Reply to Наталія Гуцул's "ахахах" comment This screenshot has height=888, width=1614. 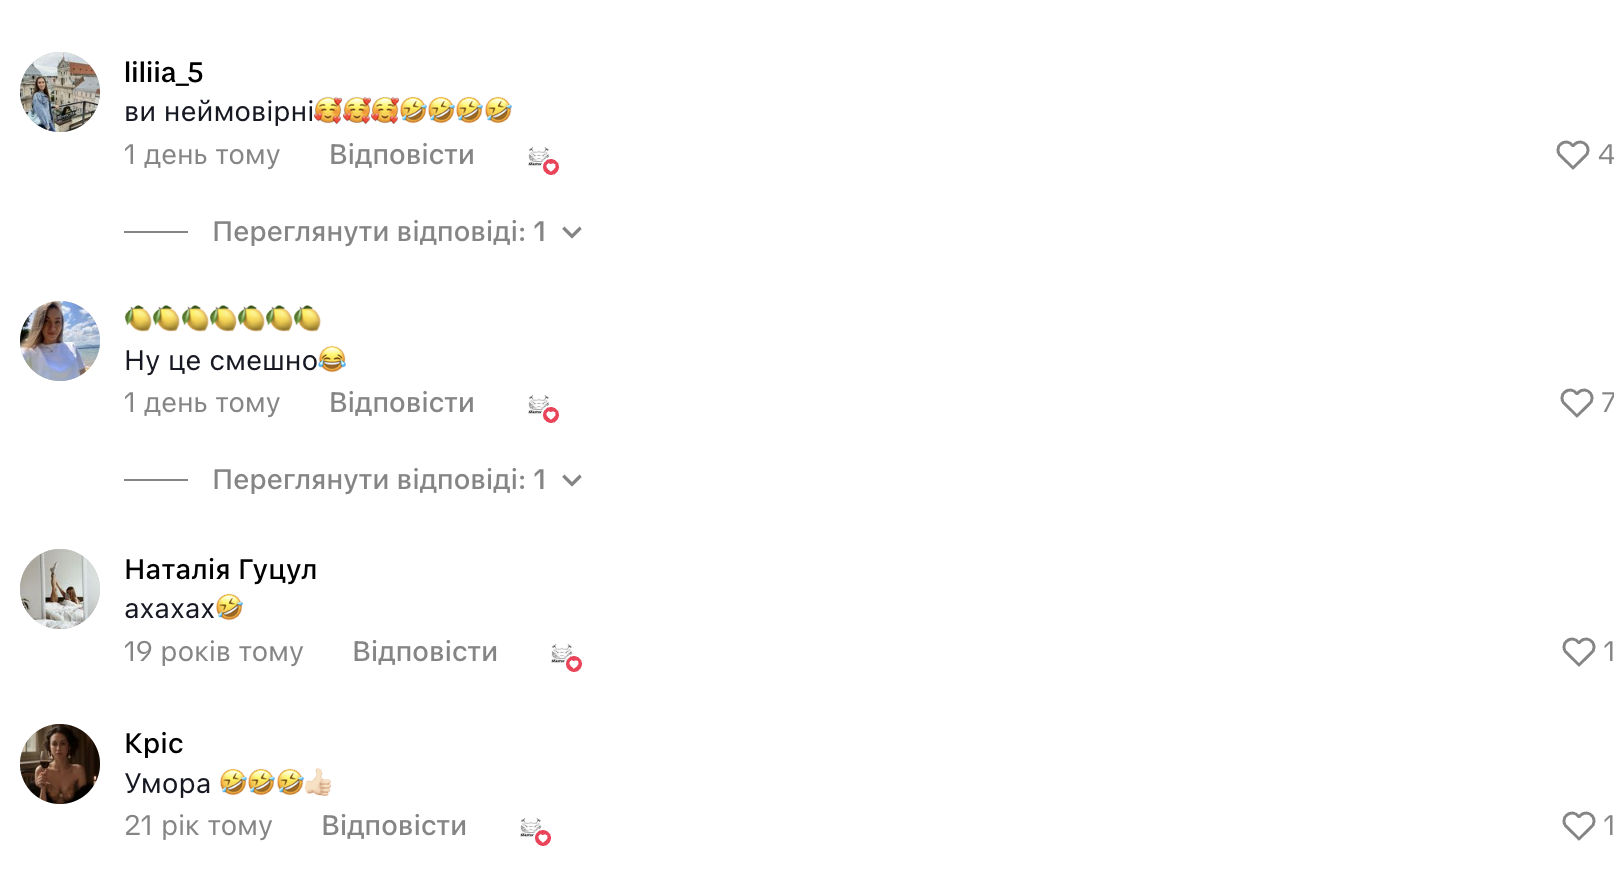tap(425, 652)
